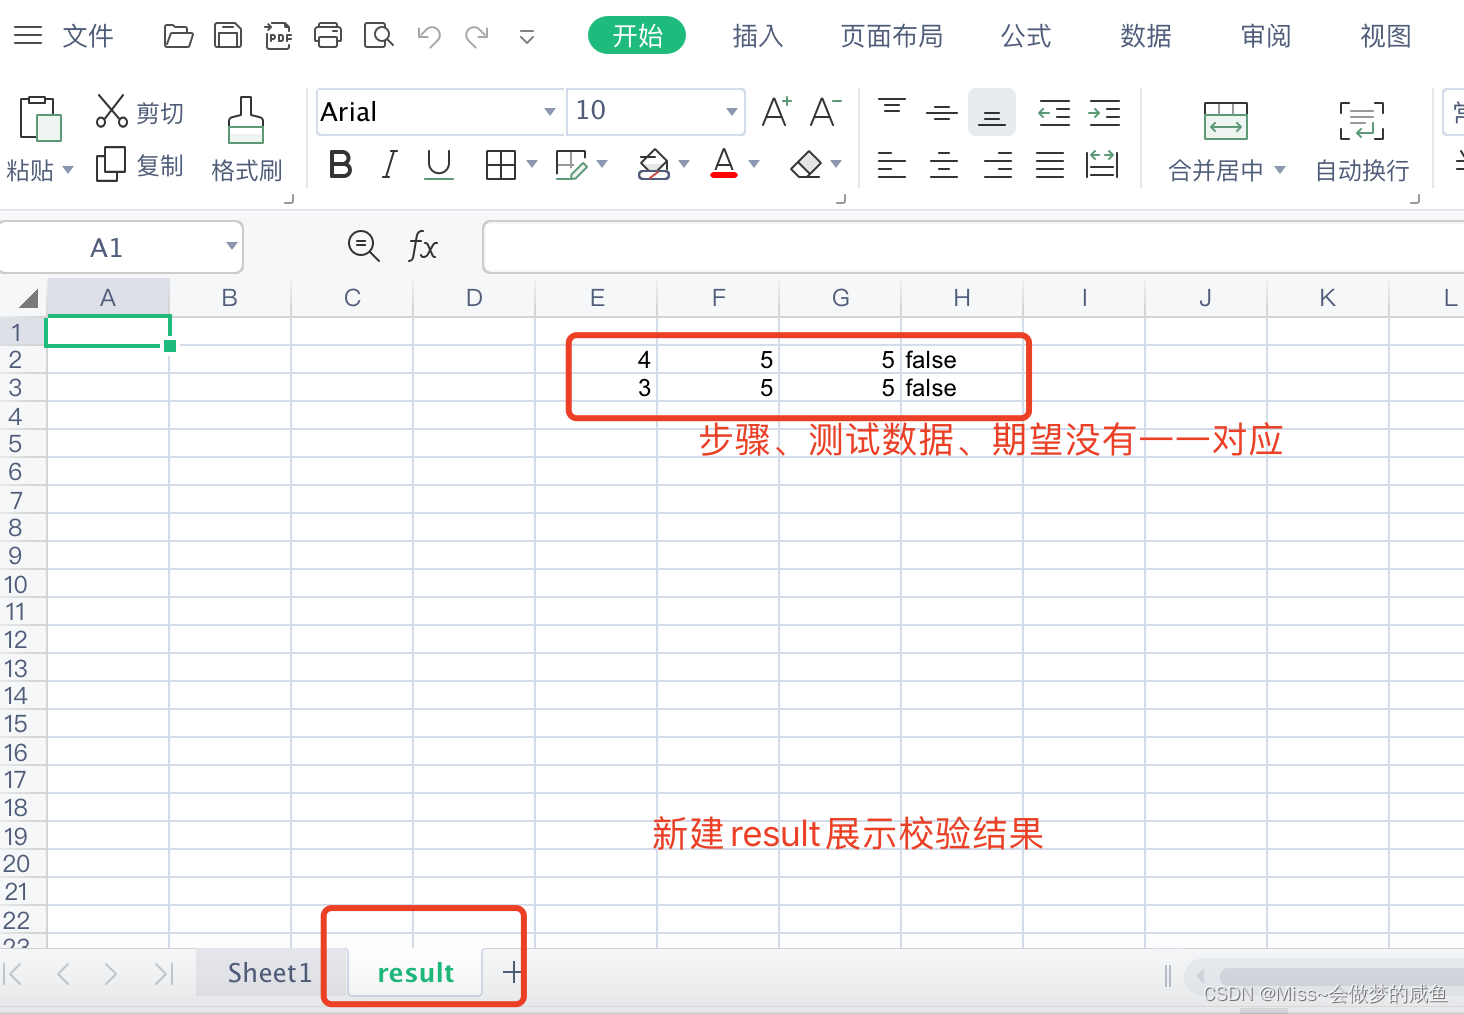Click the draw border pencil icon
Viewport: 1464px width, 1014px height.
point(571,164)
